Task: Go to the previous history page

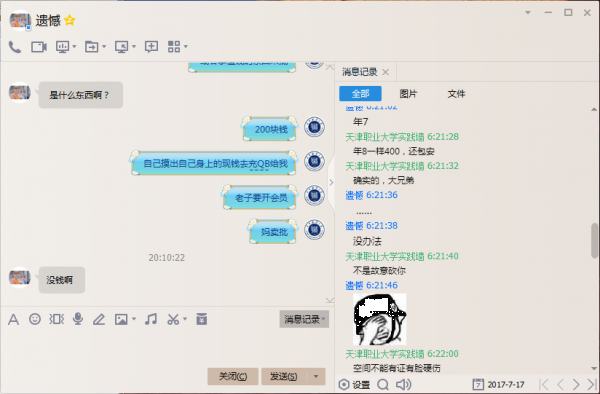Action: click(x=560, y=384)
